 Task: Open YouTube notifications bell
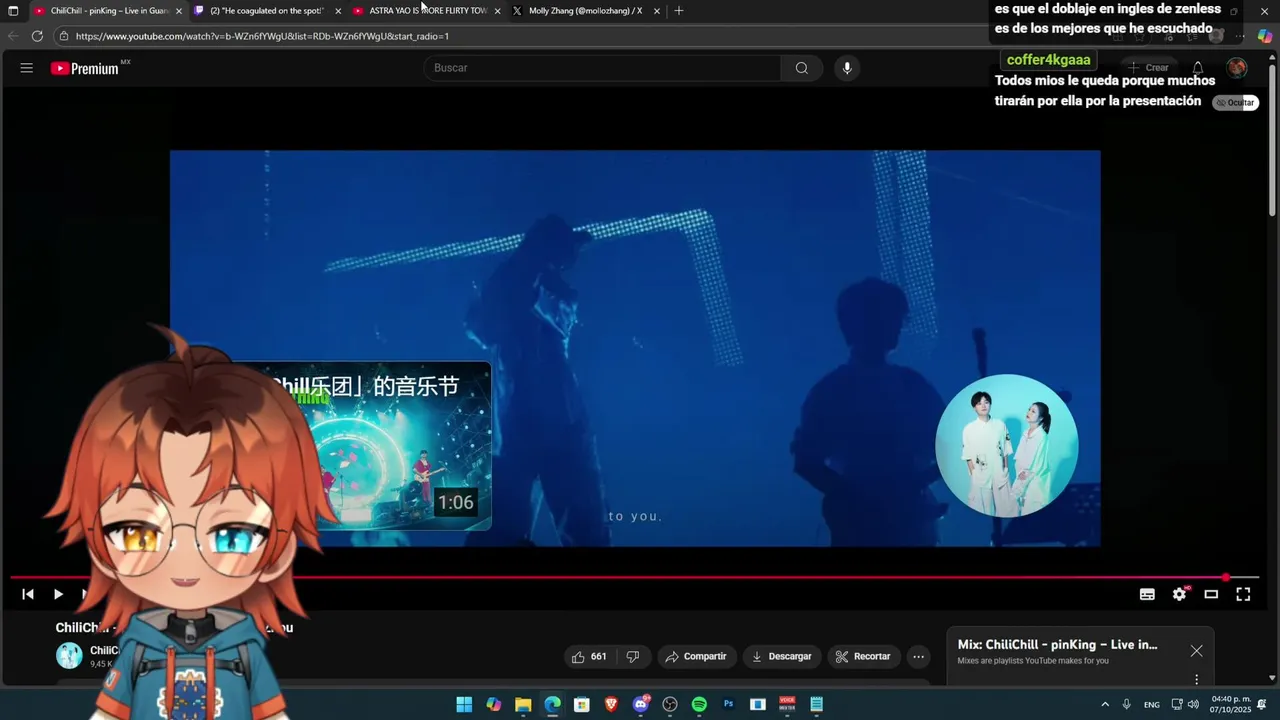click(x=1197, y=68)
